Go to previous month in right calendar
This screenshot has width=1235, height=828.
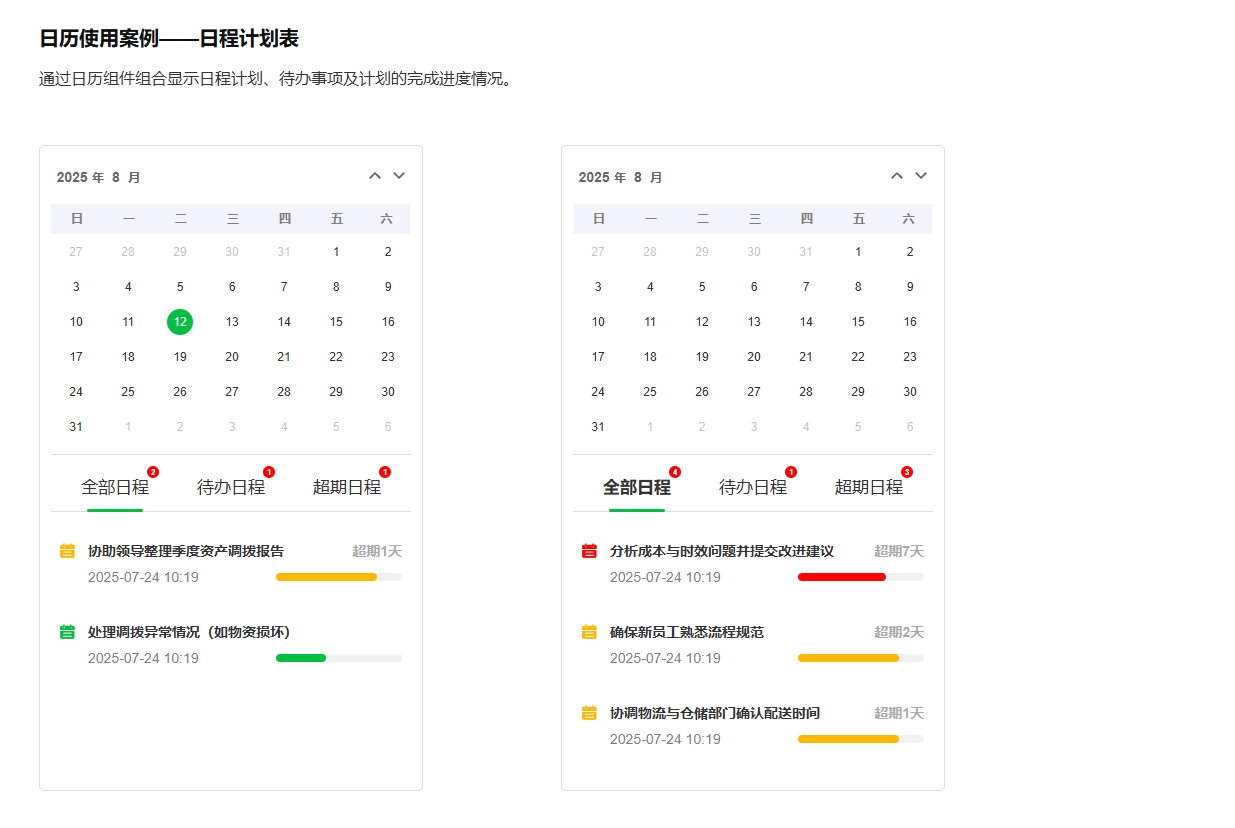tap(897, 176)
